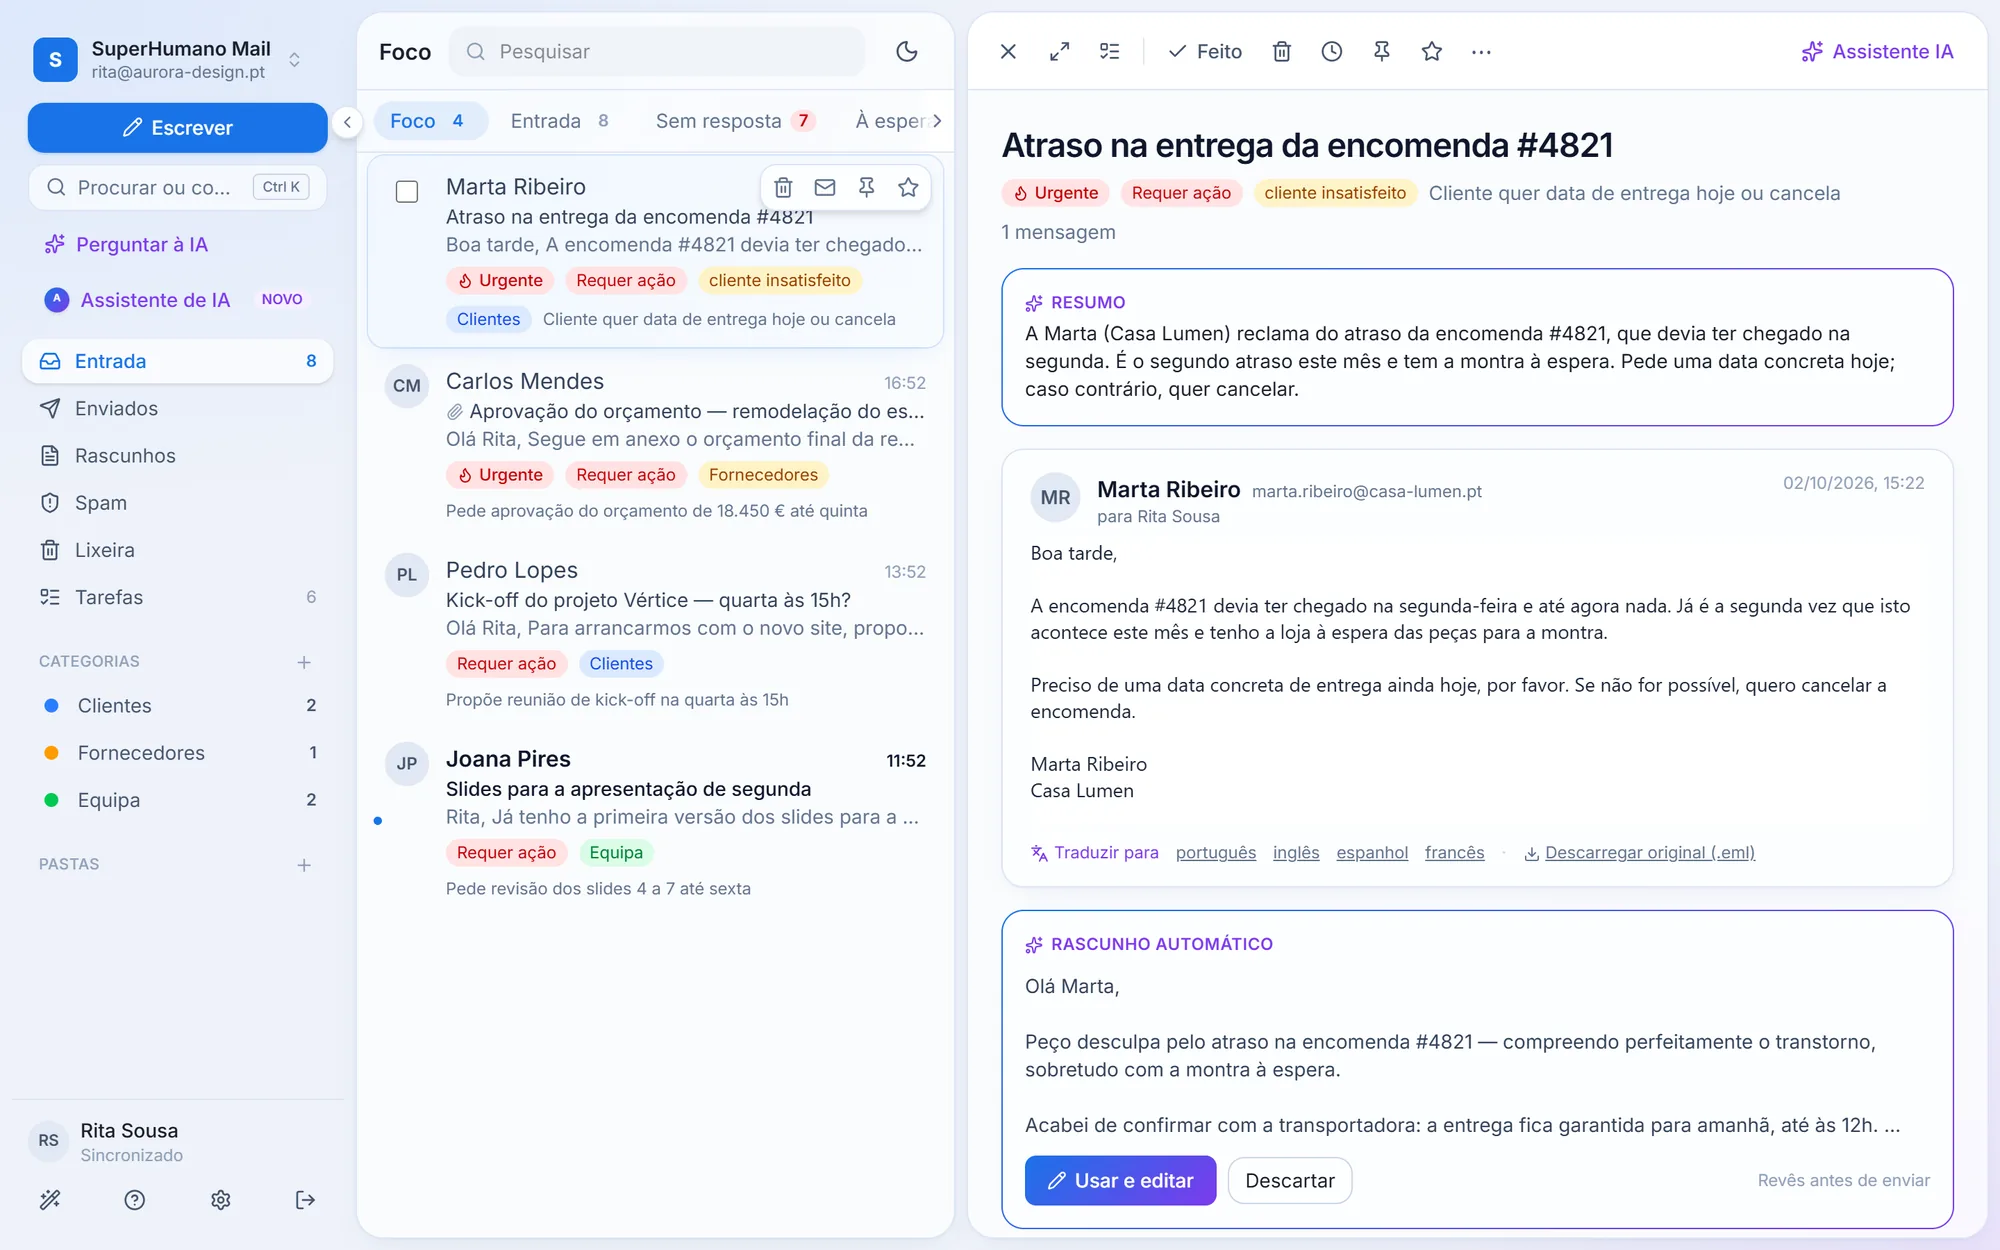The height and width of the screenshot is (1250, 2000).
Task: Trash Marta Ribeiro email from list hover actions
Action: tap(784, 187)
